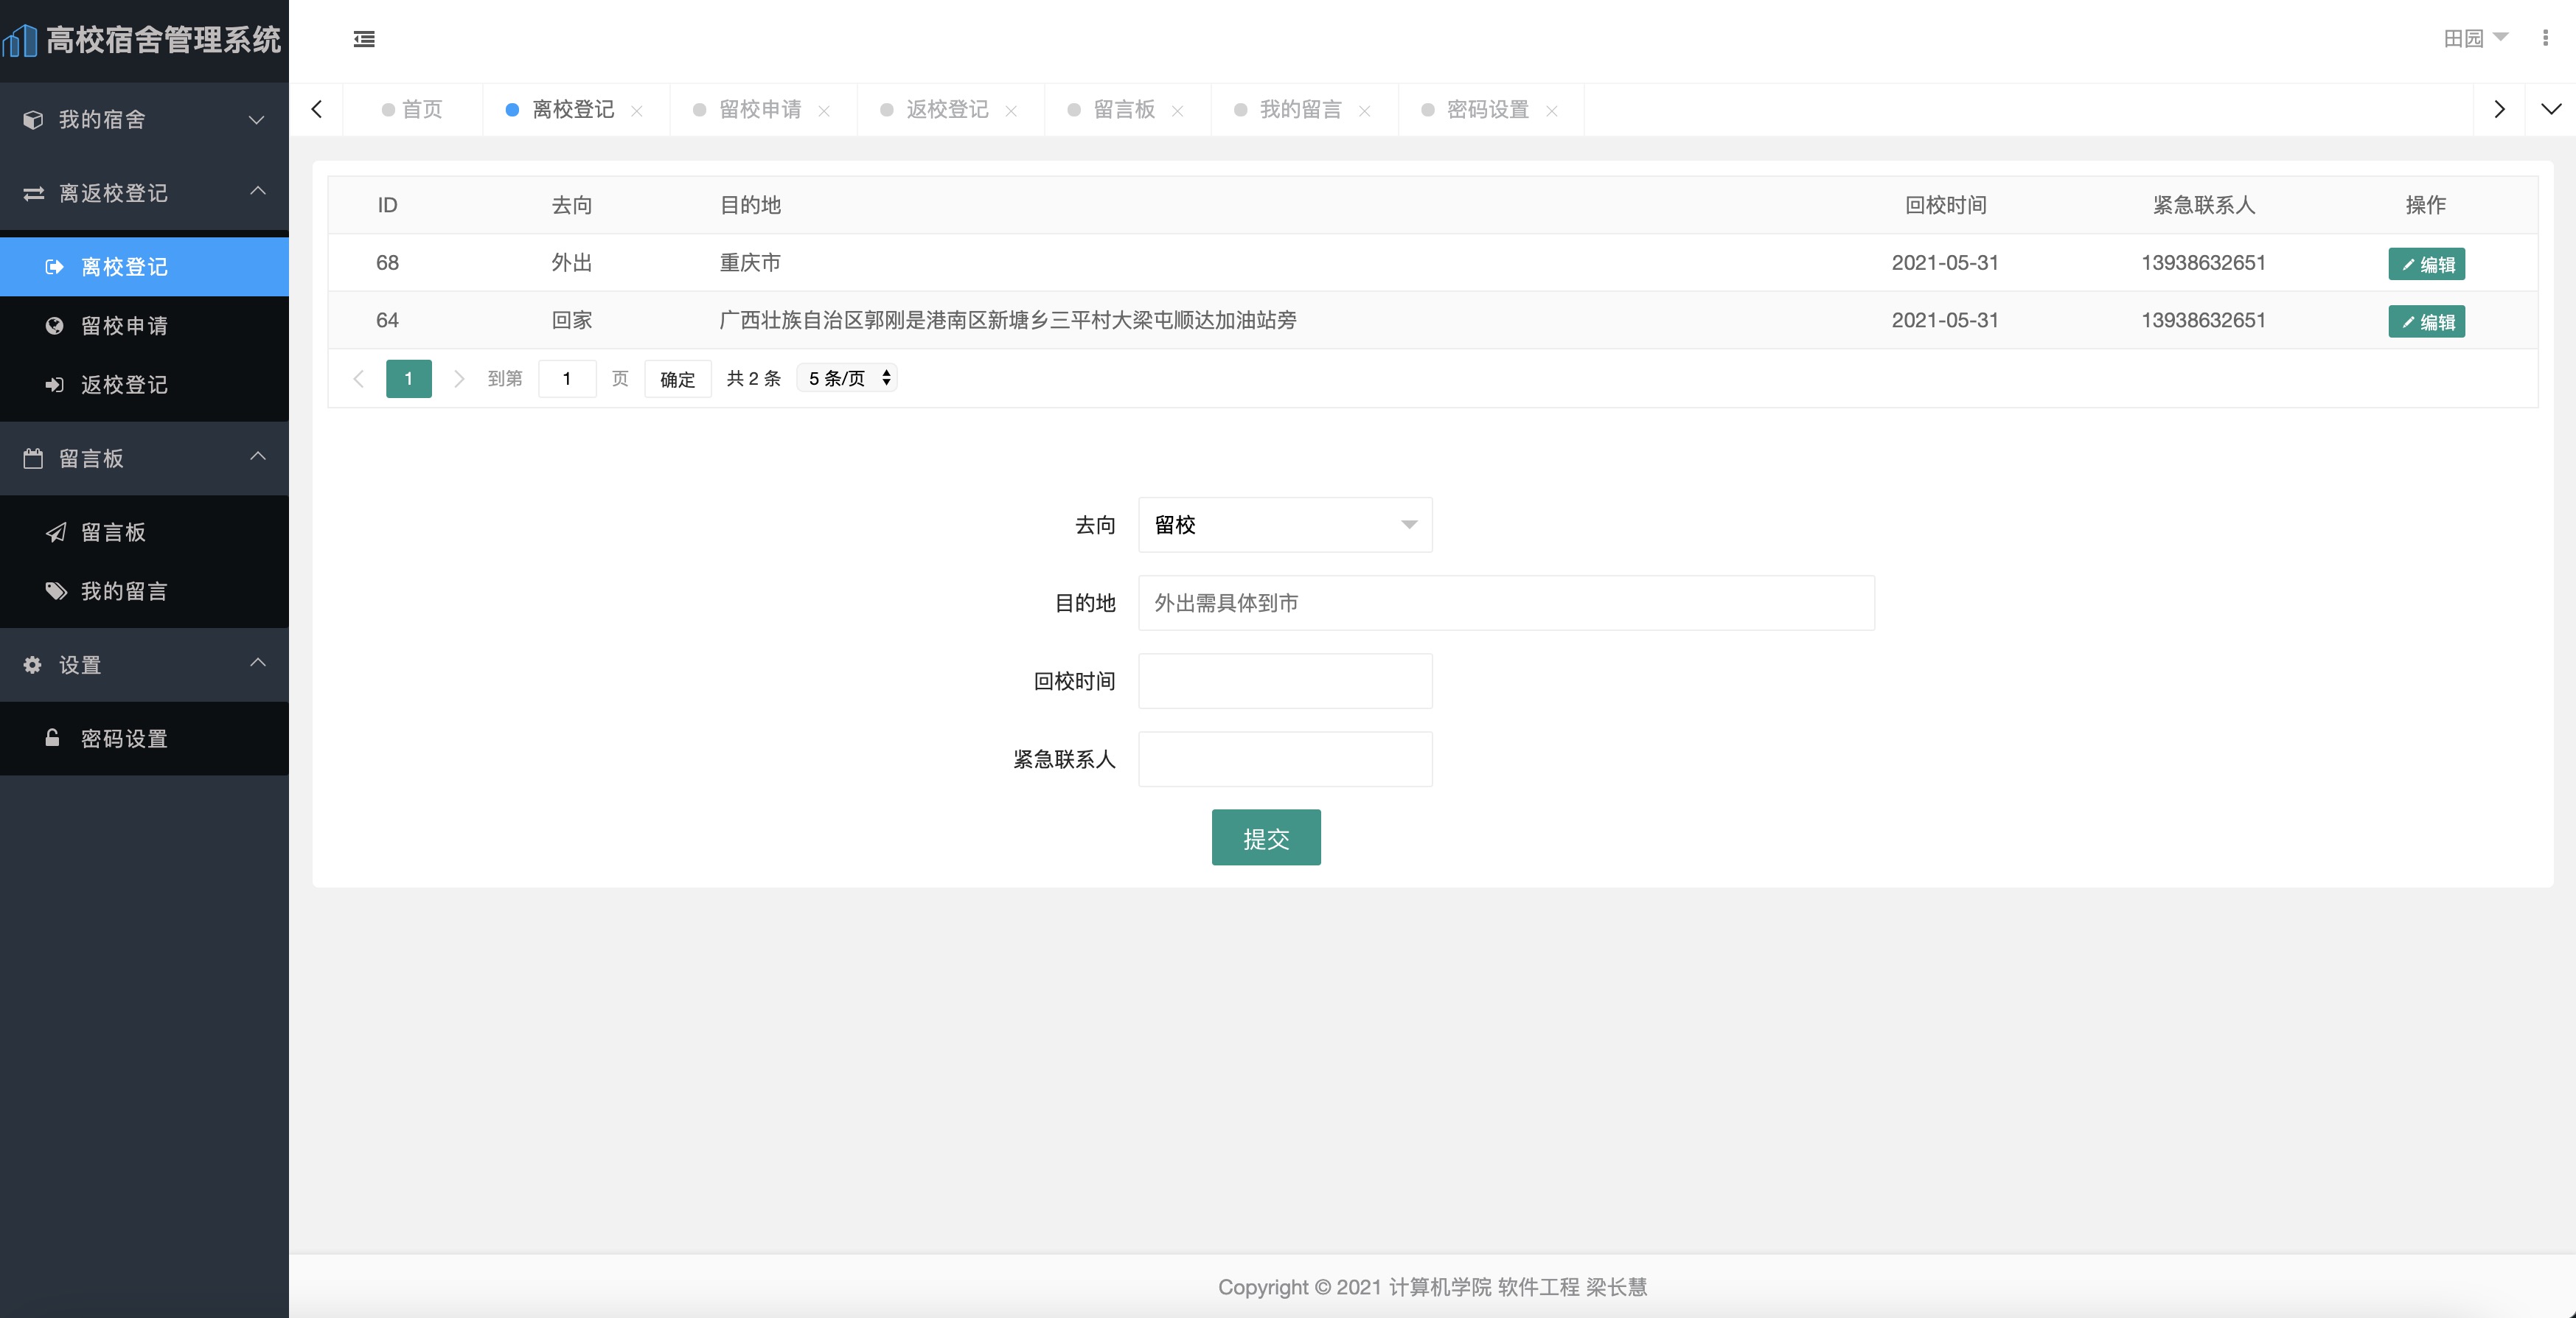Image resolution: width=2576 pixels, height=1318 pixels.
Task: Open the 去向 dropdown showing 留校
Action: pos(1284,525)
